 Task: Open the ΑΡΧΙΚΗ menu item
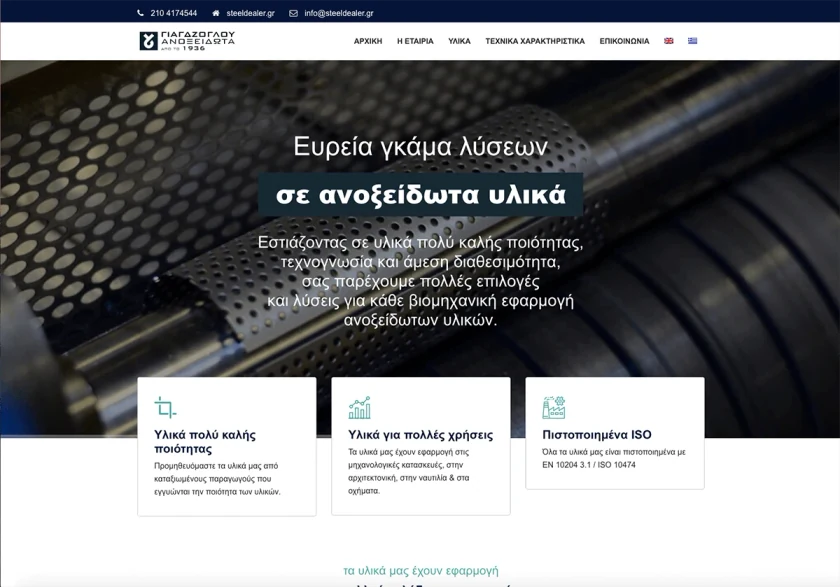(368, 41)
